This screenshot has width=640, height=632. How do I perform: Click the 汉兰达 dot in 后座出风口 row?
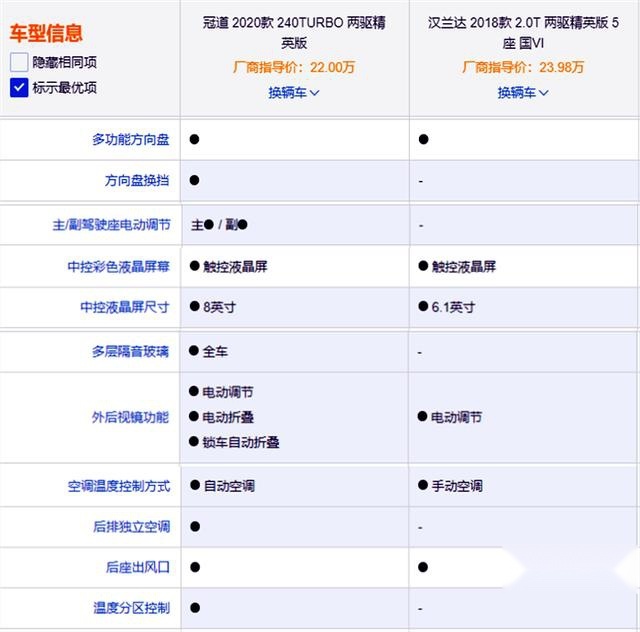point(423,567)
